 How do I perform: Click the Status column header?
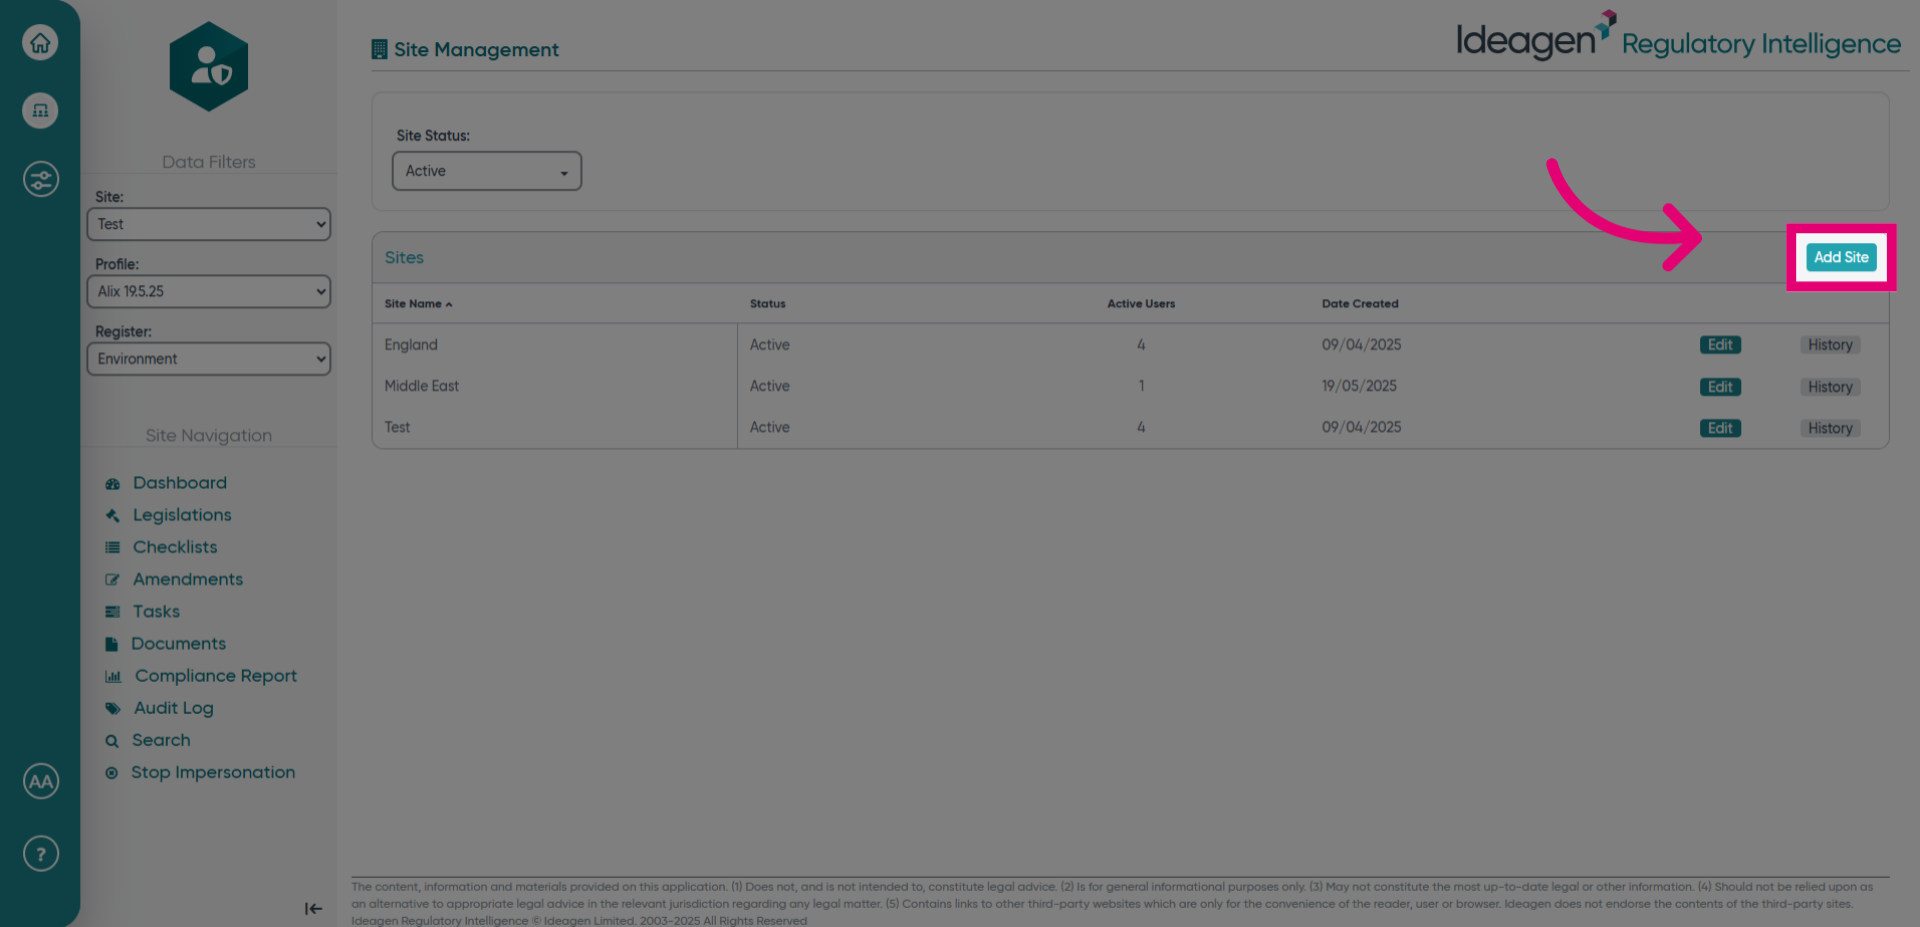768,304
